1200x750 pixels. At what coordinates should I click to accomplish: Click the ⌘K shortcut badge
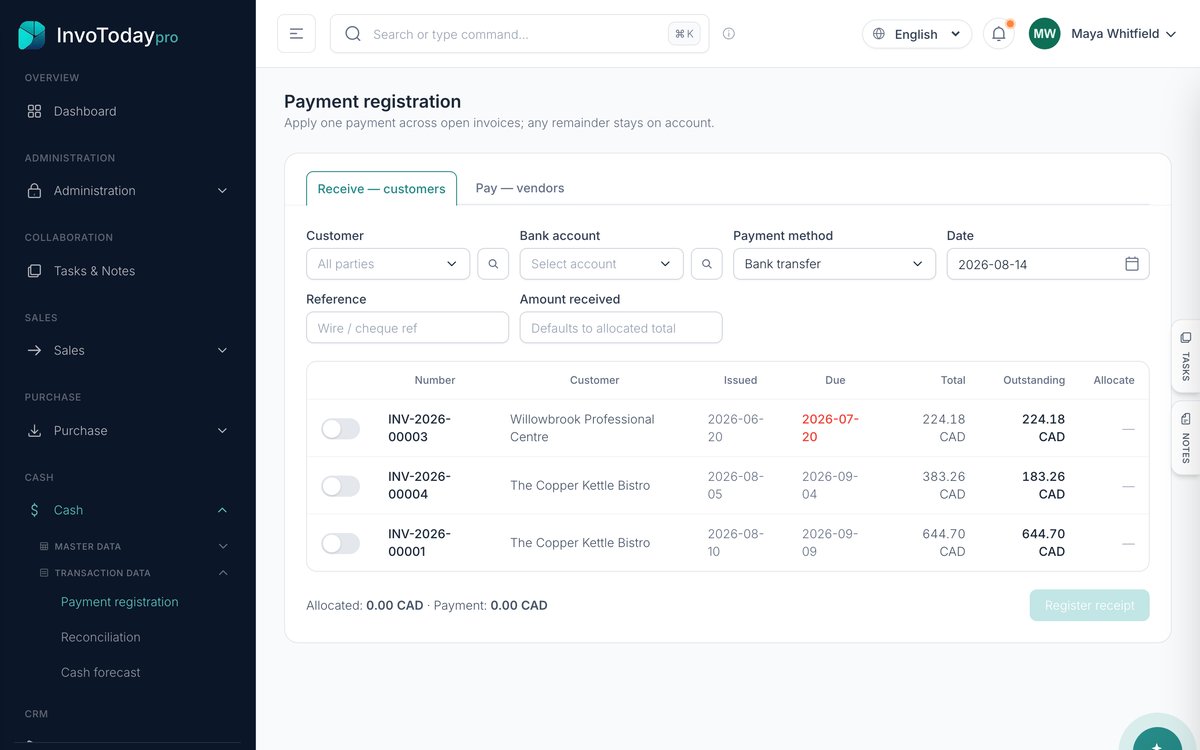pyautogui.click(x=684, y=34)
